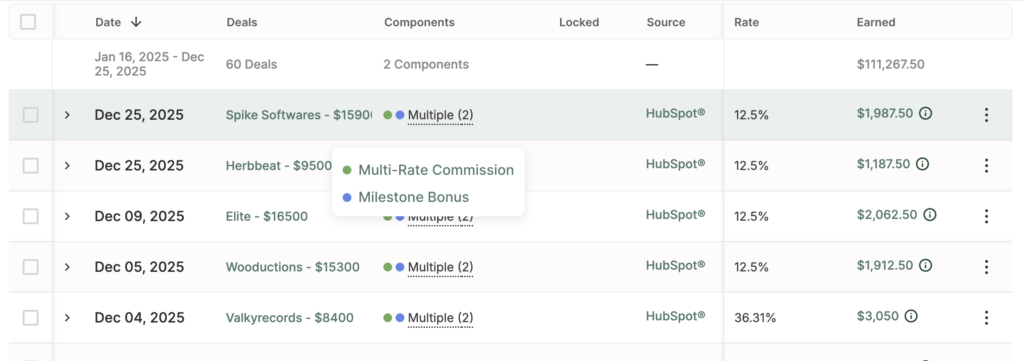Click the Locked column header
The width and height of the screenshot is (1024, 361).
tap(579, 22)
